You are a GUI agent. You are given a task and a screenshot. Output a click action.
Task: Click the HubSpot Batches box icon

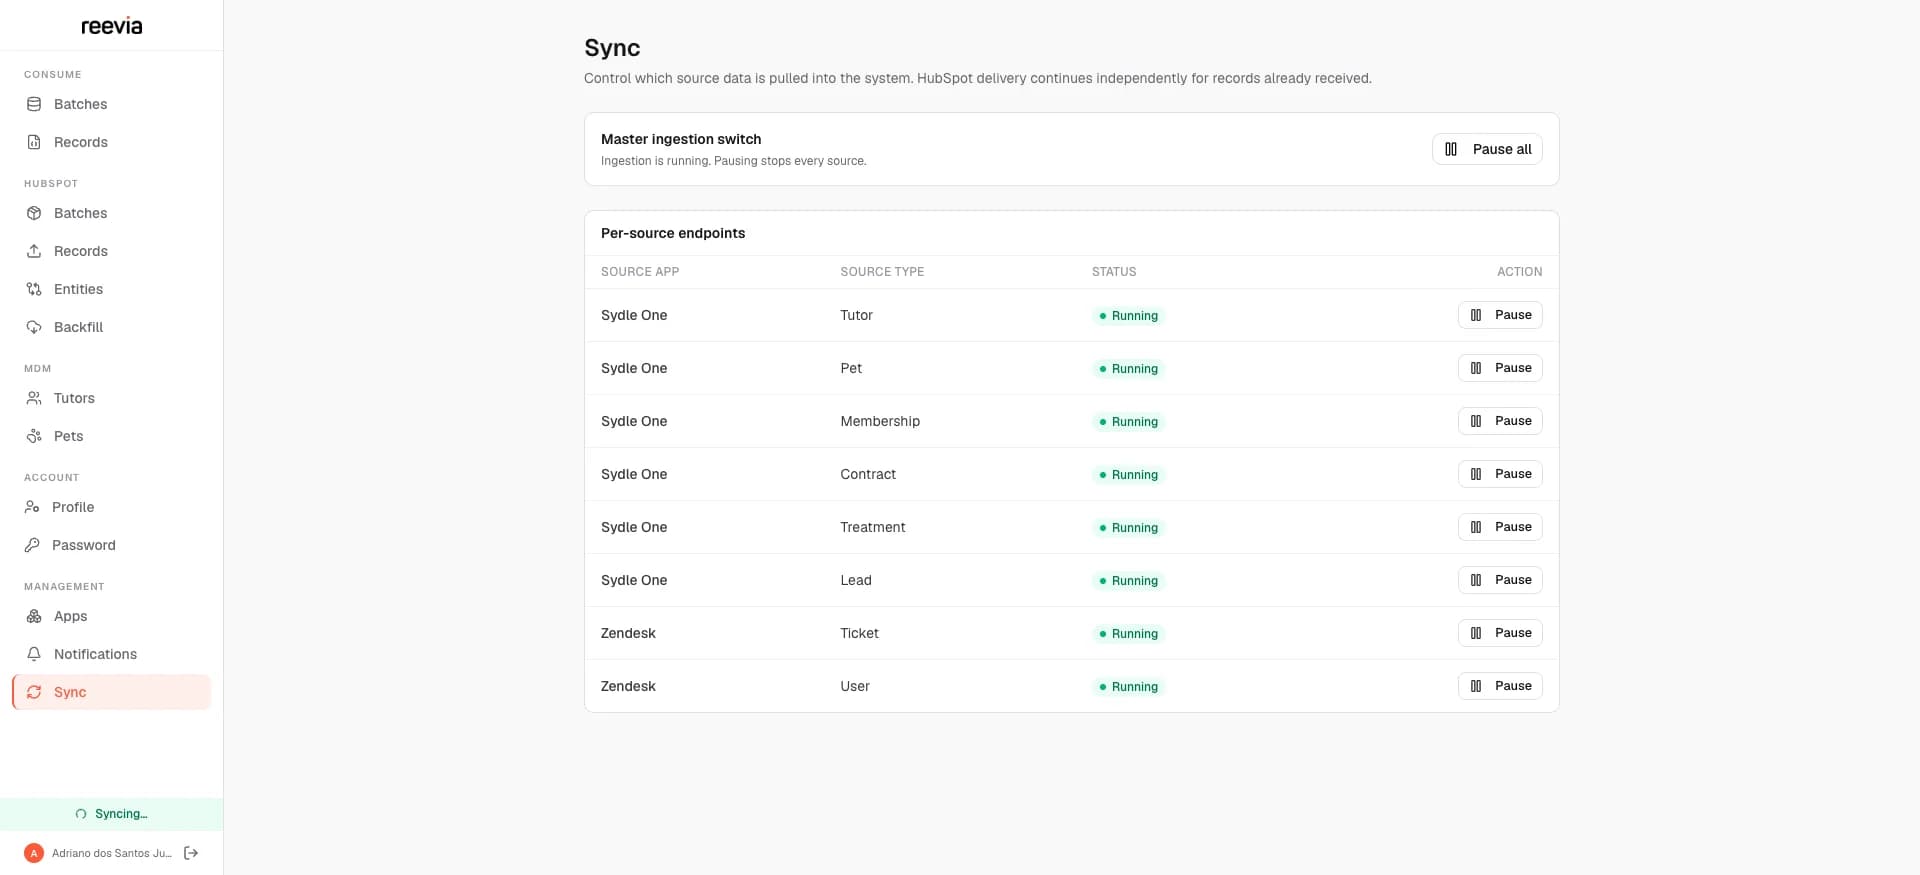34,213
